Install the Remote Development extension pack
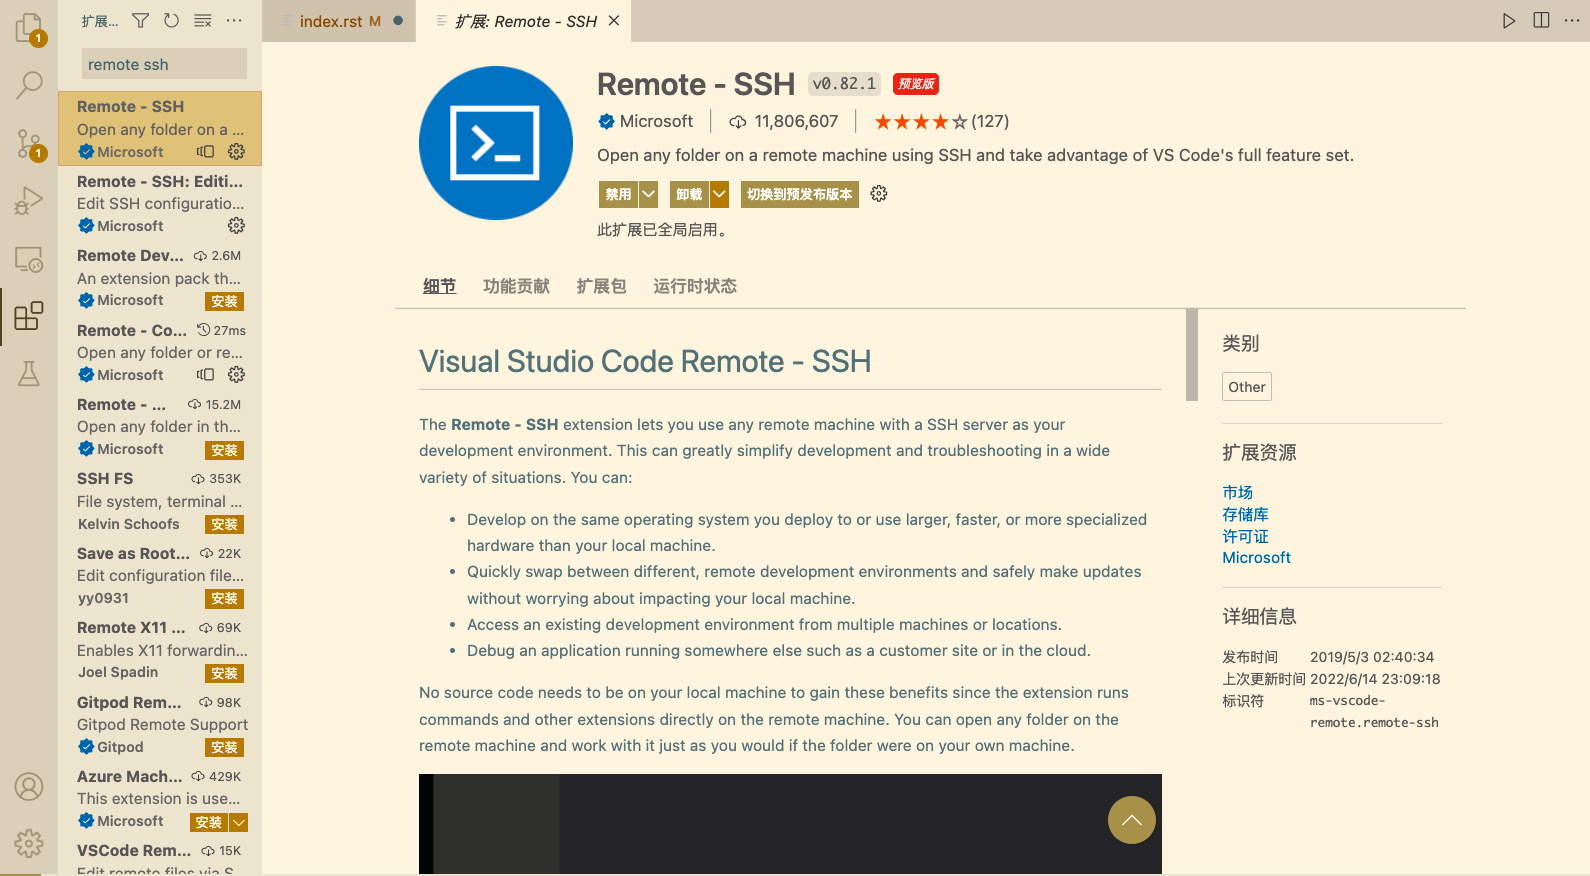Image resolution: width=1590 pixels, height=876 pixels. [x=225, y=301]
